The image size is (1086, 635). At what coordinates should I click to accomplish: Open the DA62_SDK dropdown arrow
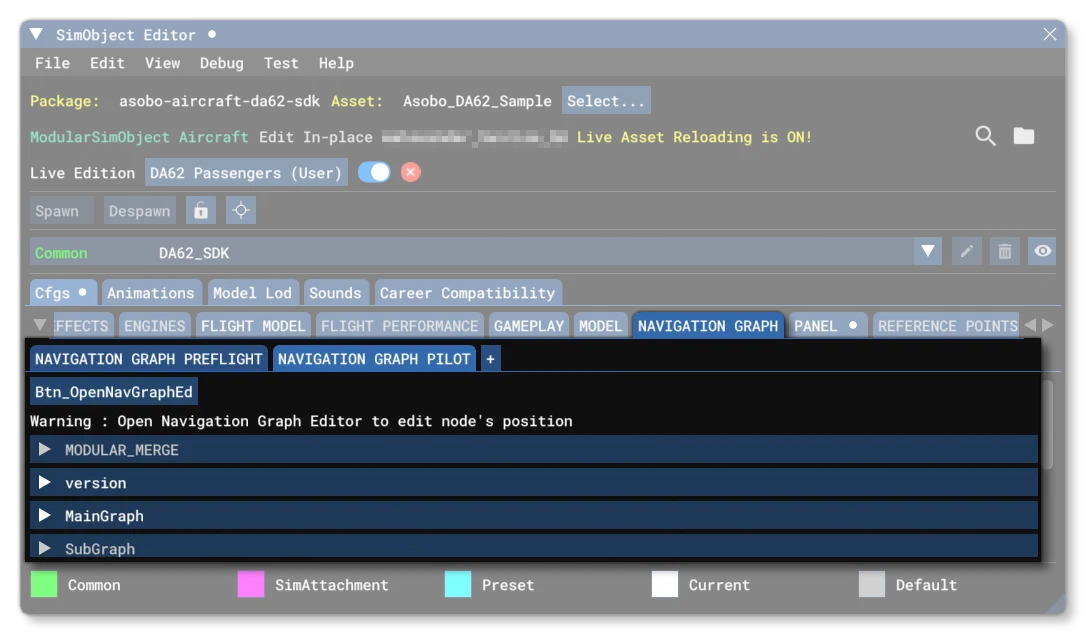pos(928,251)
